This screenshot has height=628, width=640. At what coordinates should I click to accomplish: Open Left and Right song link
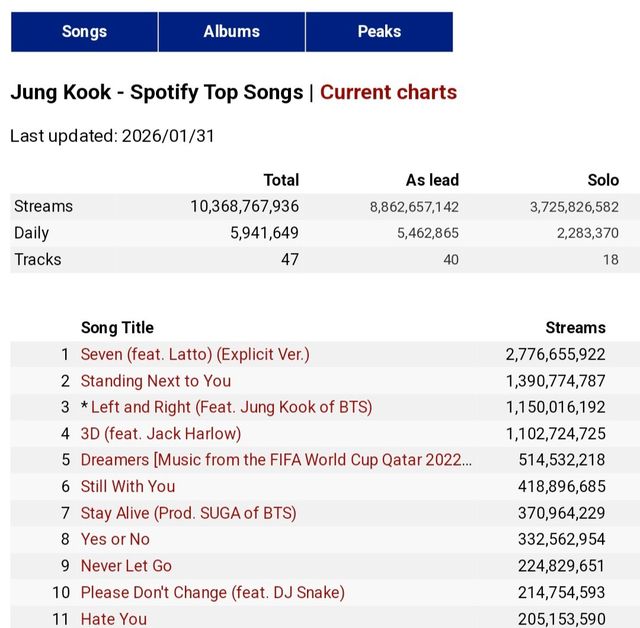pos(231,407)
